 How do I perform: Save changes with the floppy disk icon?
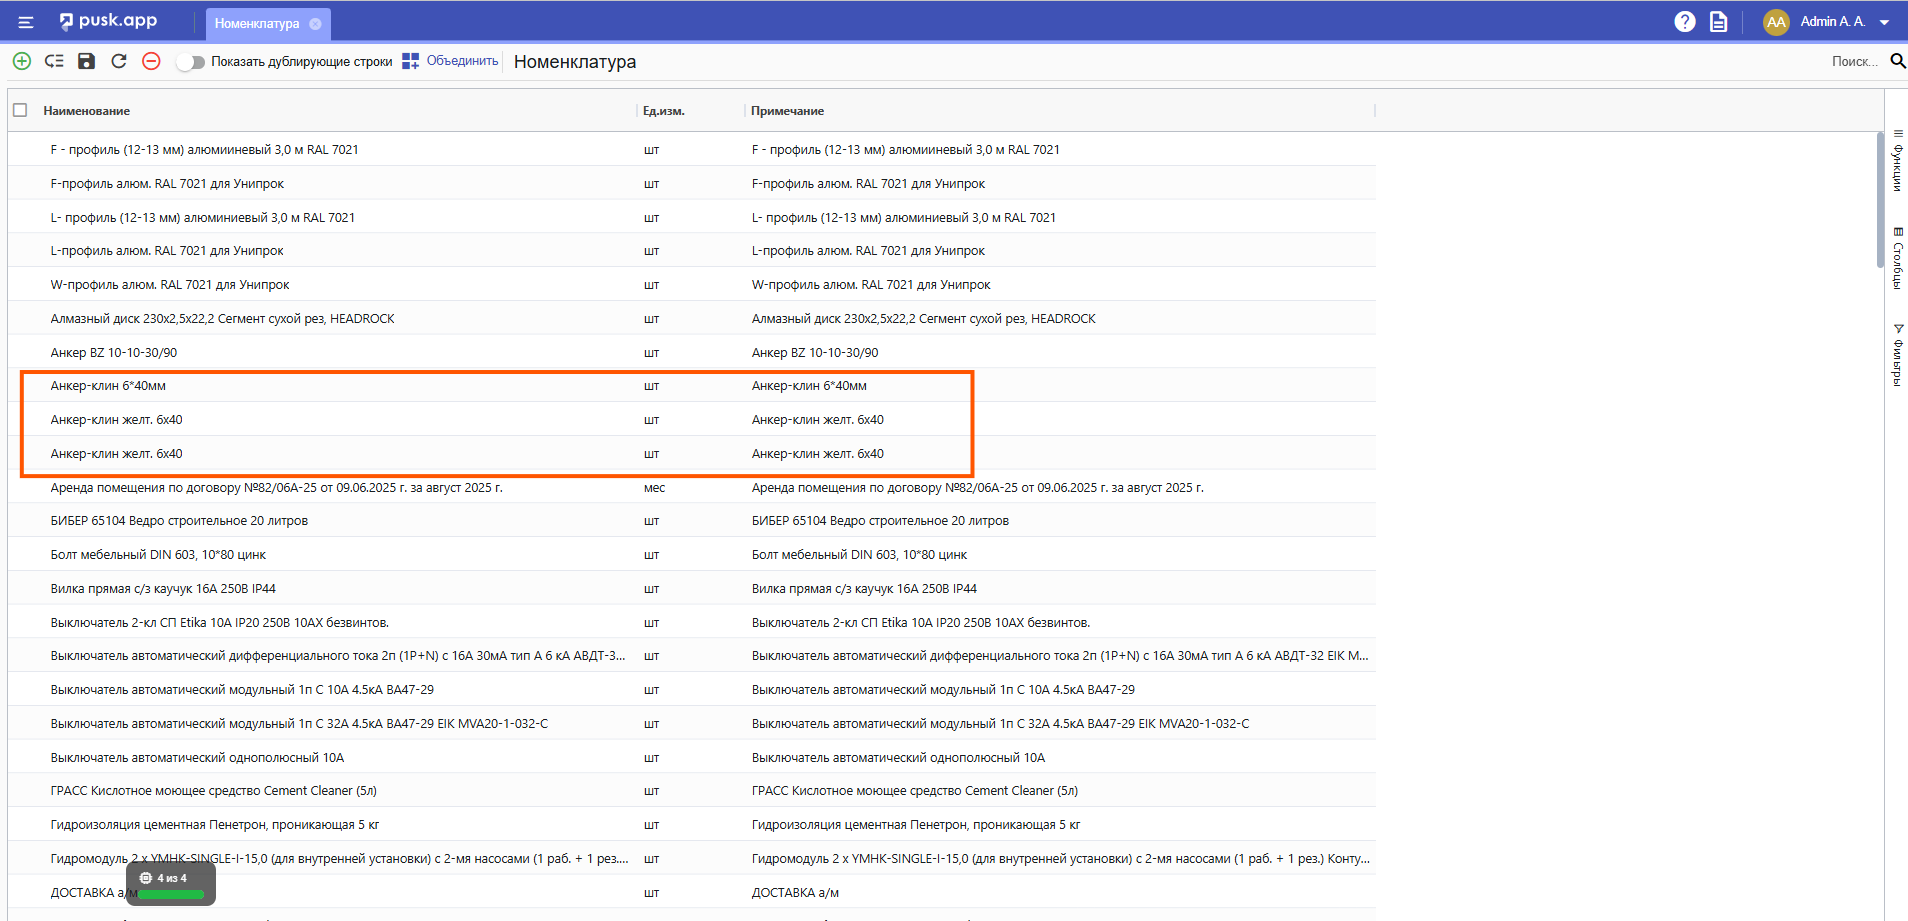pos(87,61)
